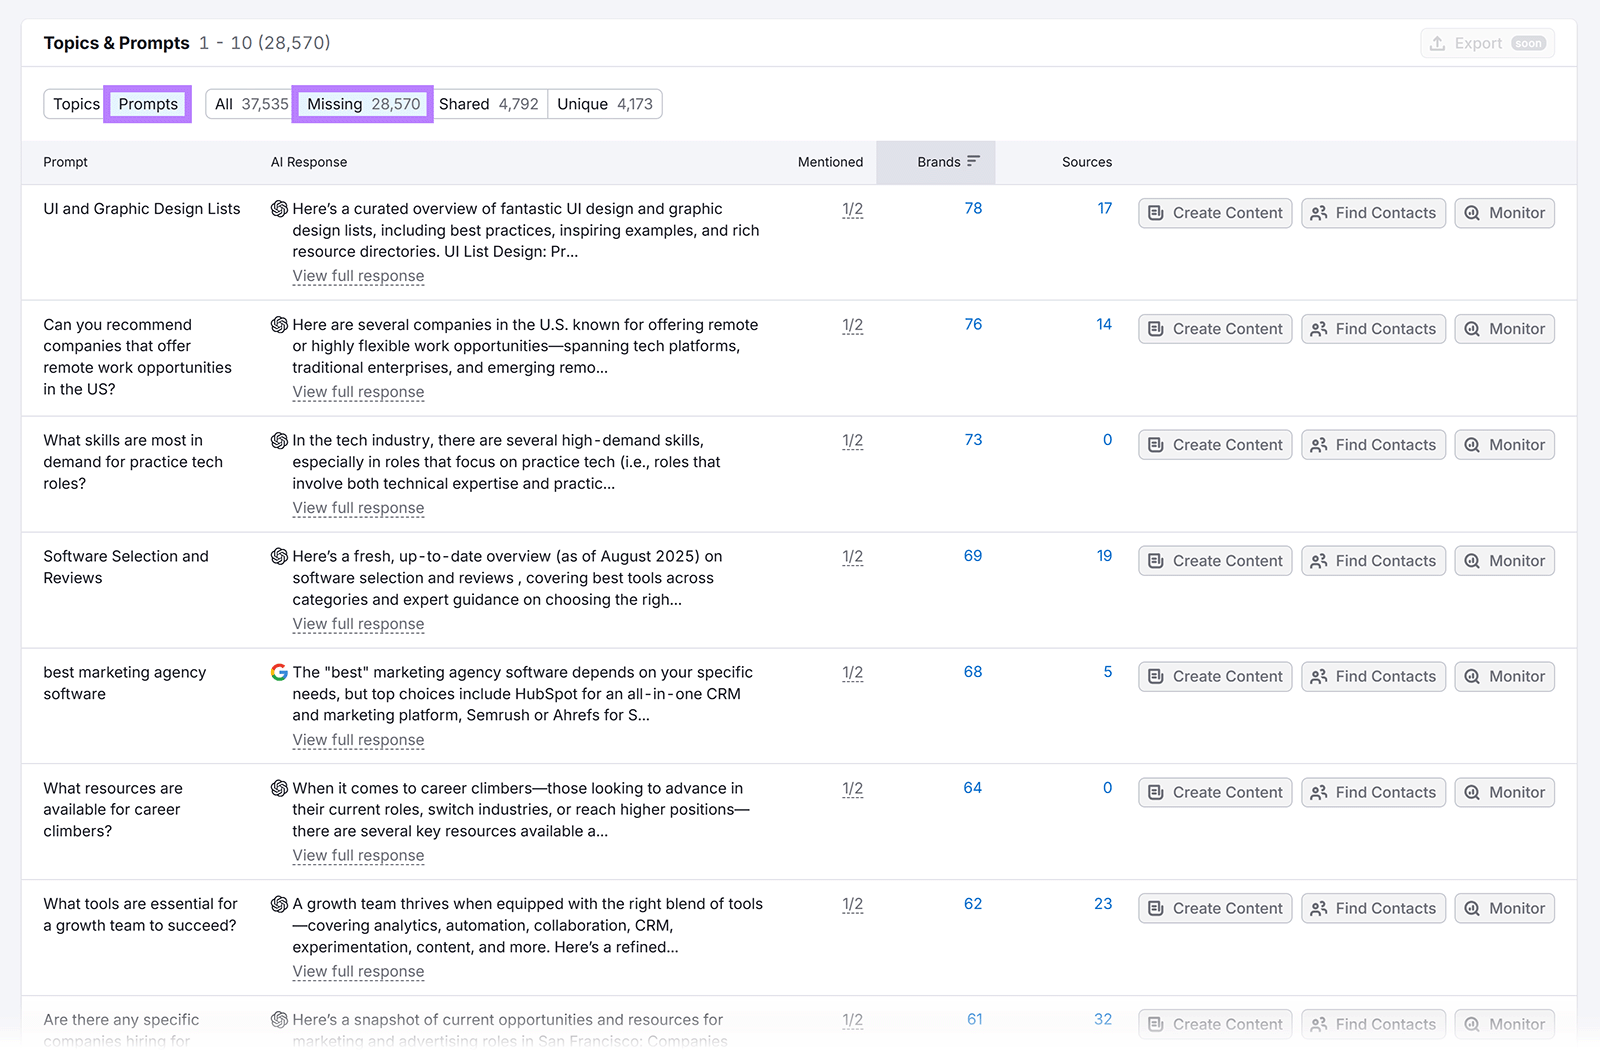Click the Sources 0 value for practice tech roles
Viewport: 1600px width, 1058px height.
point(1107,439)
